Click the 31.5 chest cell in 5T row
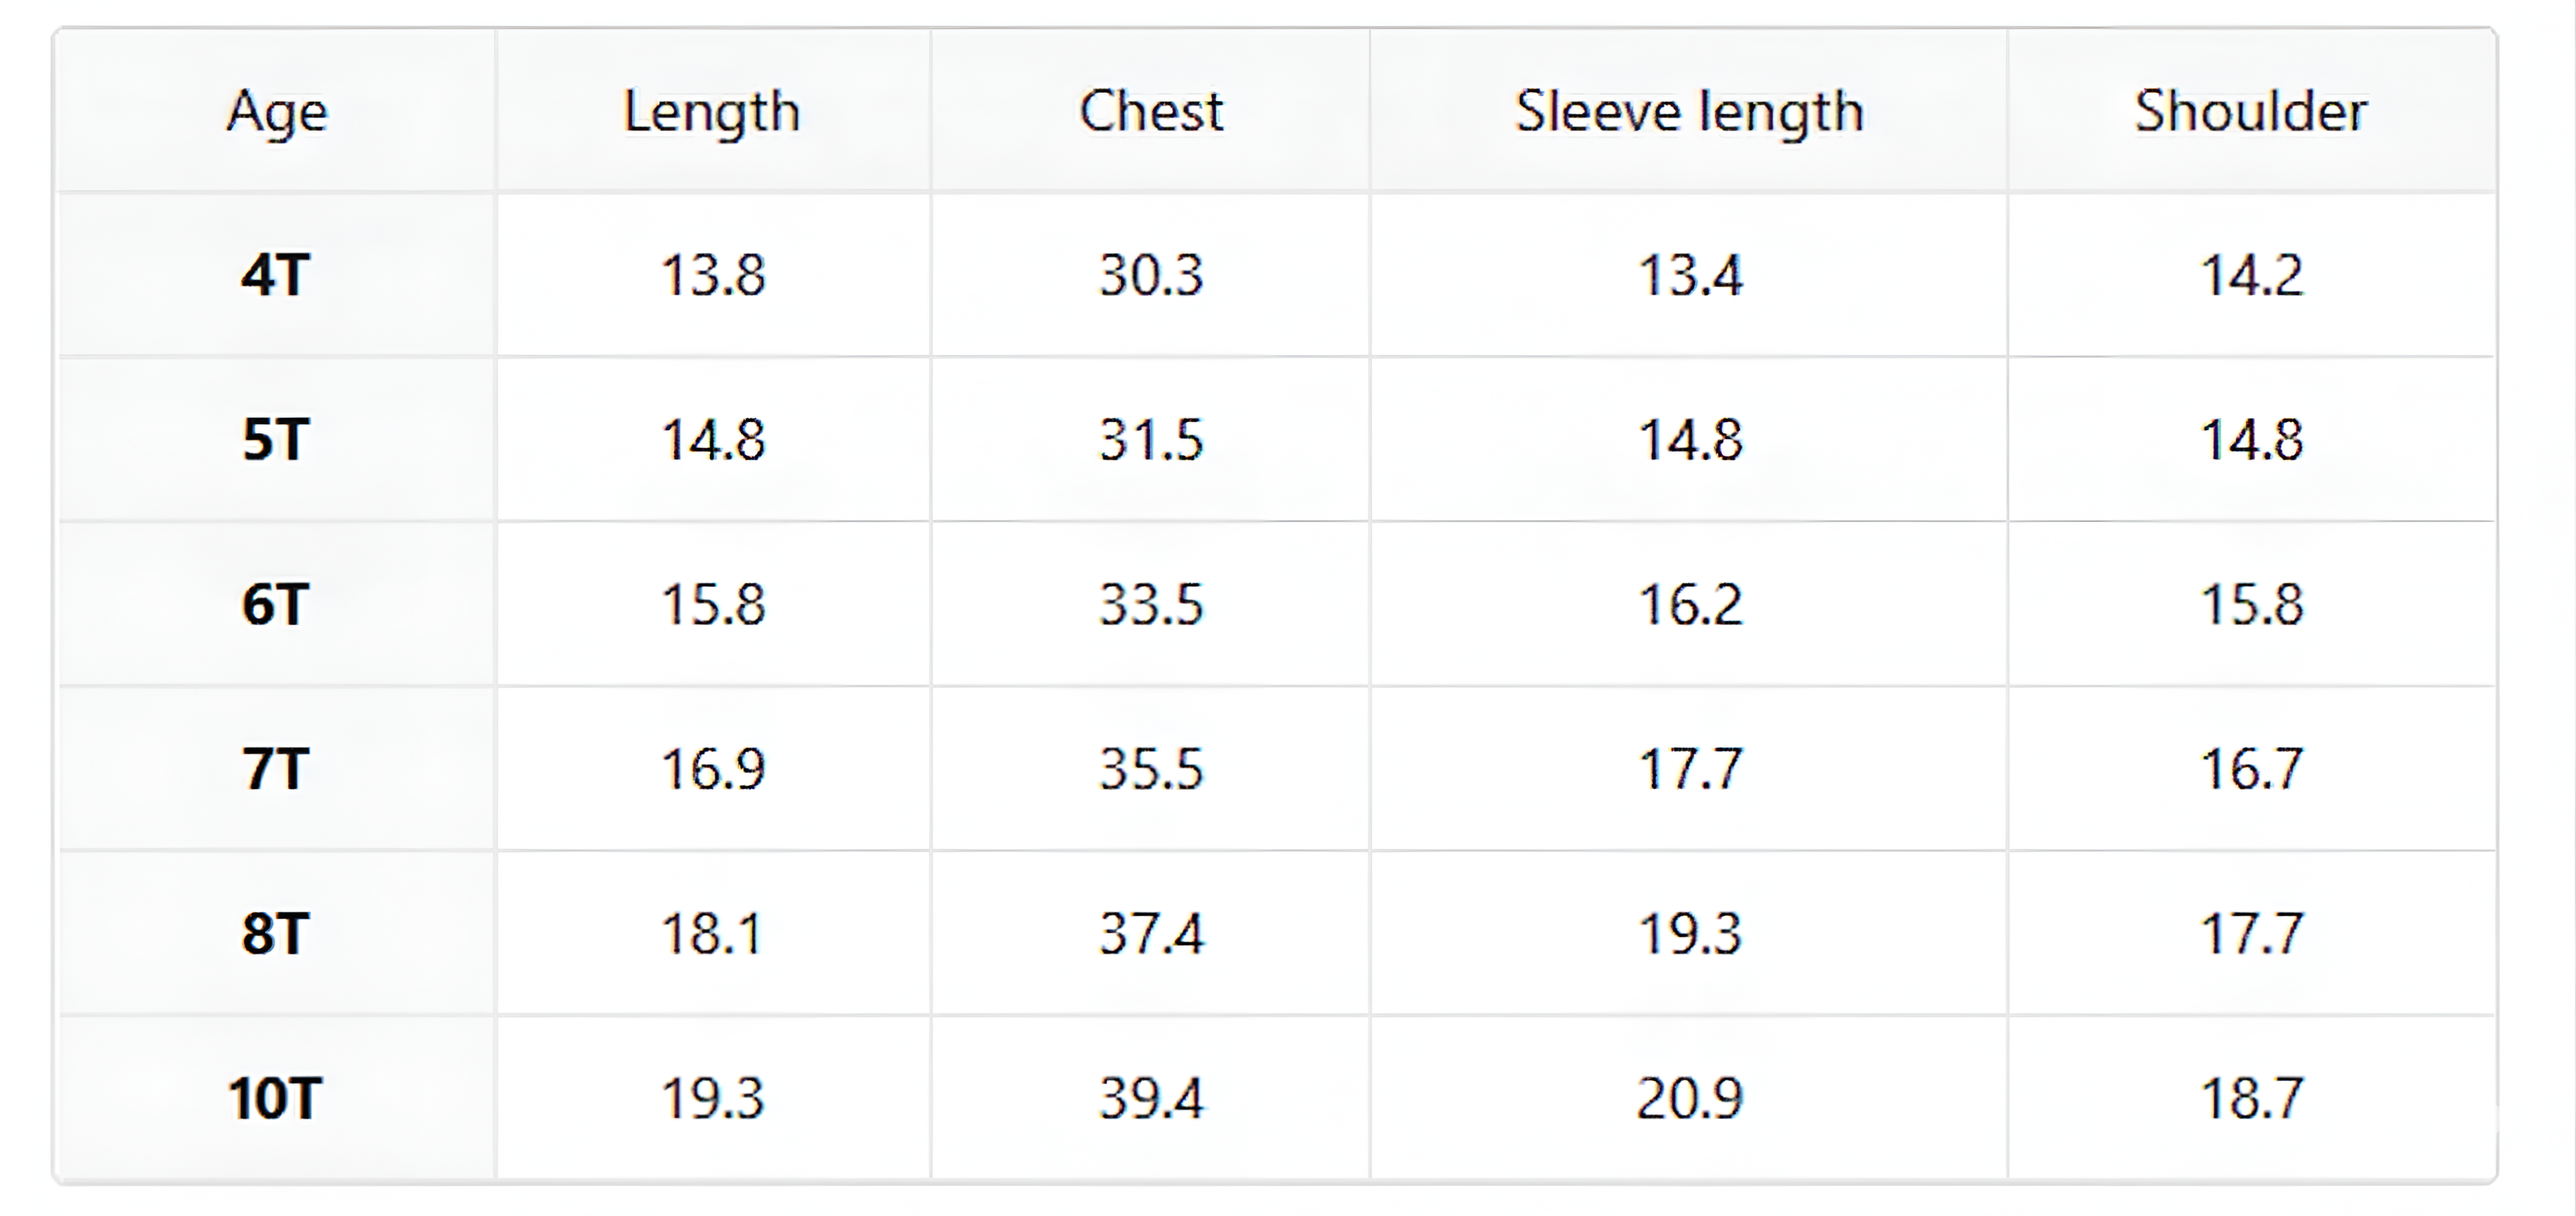 point(1151,440)
